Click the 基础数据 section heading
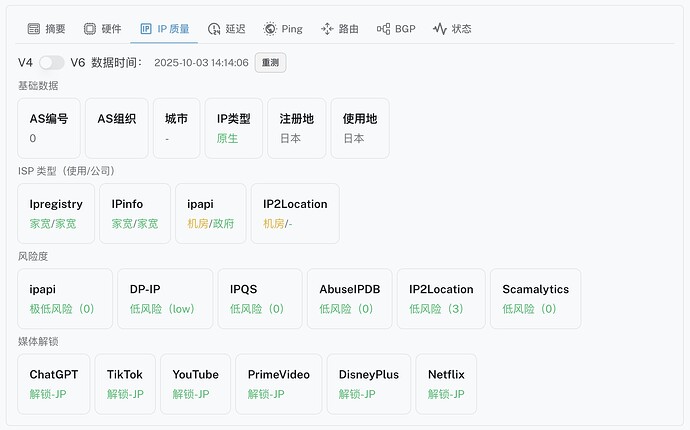The height and width of the screenshot is (430, 690). pyautogui.click(x=38, y=85)
